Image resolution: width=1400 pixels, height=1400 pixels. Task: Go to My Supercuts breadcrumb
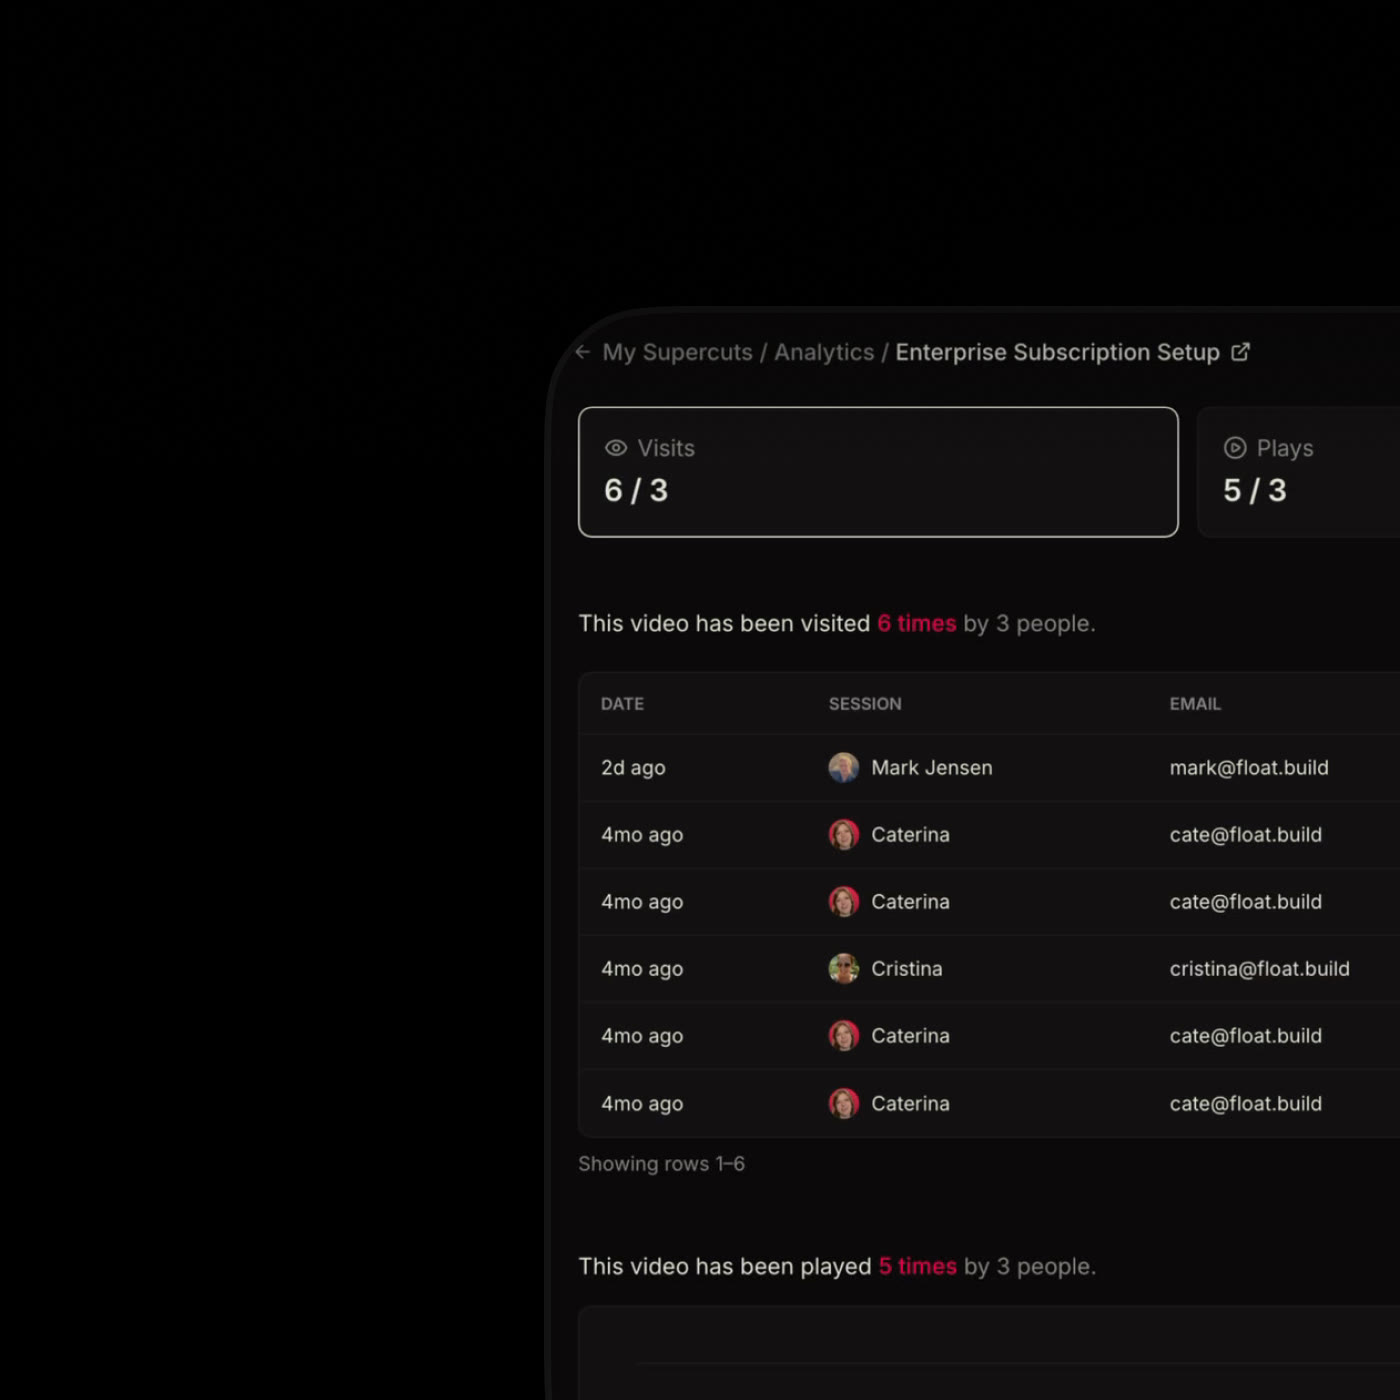[x=677, y=352]
